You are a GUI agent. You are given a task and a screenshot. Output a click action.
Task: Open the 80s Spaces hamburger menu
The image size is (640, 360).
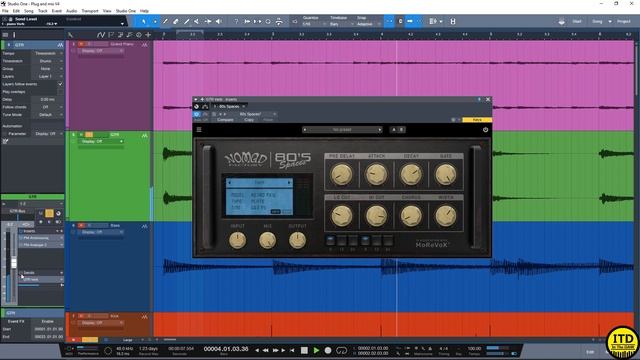(199, 130)
